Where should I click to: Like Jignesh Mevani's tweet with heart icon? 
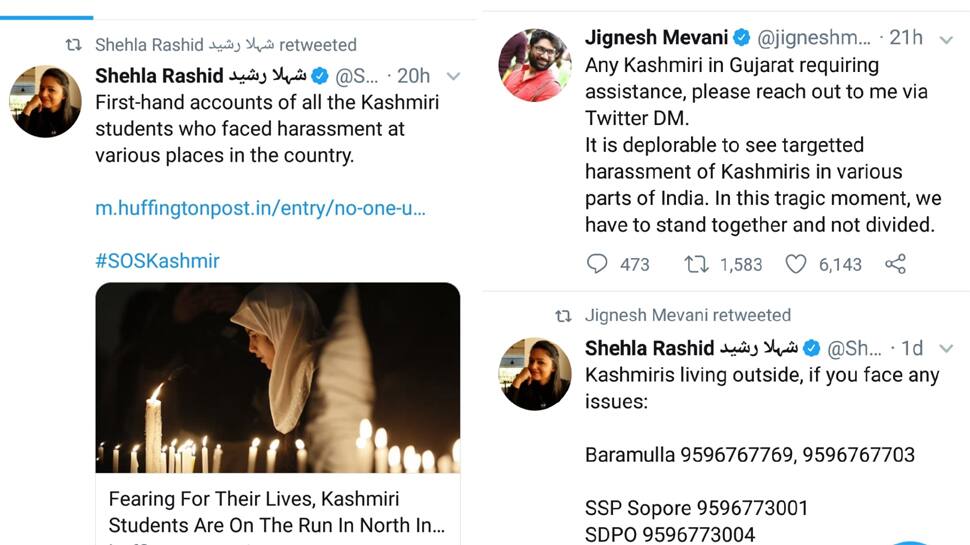(x=796, y=264)
